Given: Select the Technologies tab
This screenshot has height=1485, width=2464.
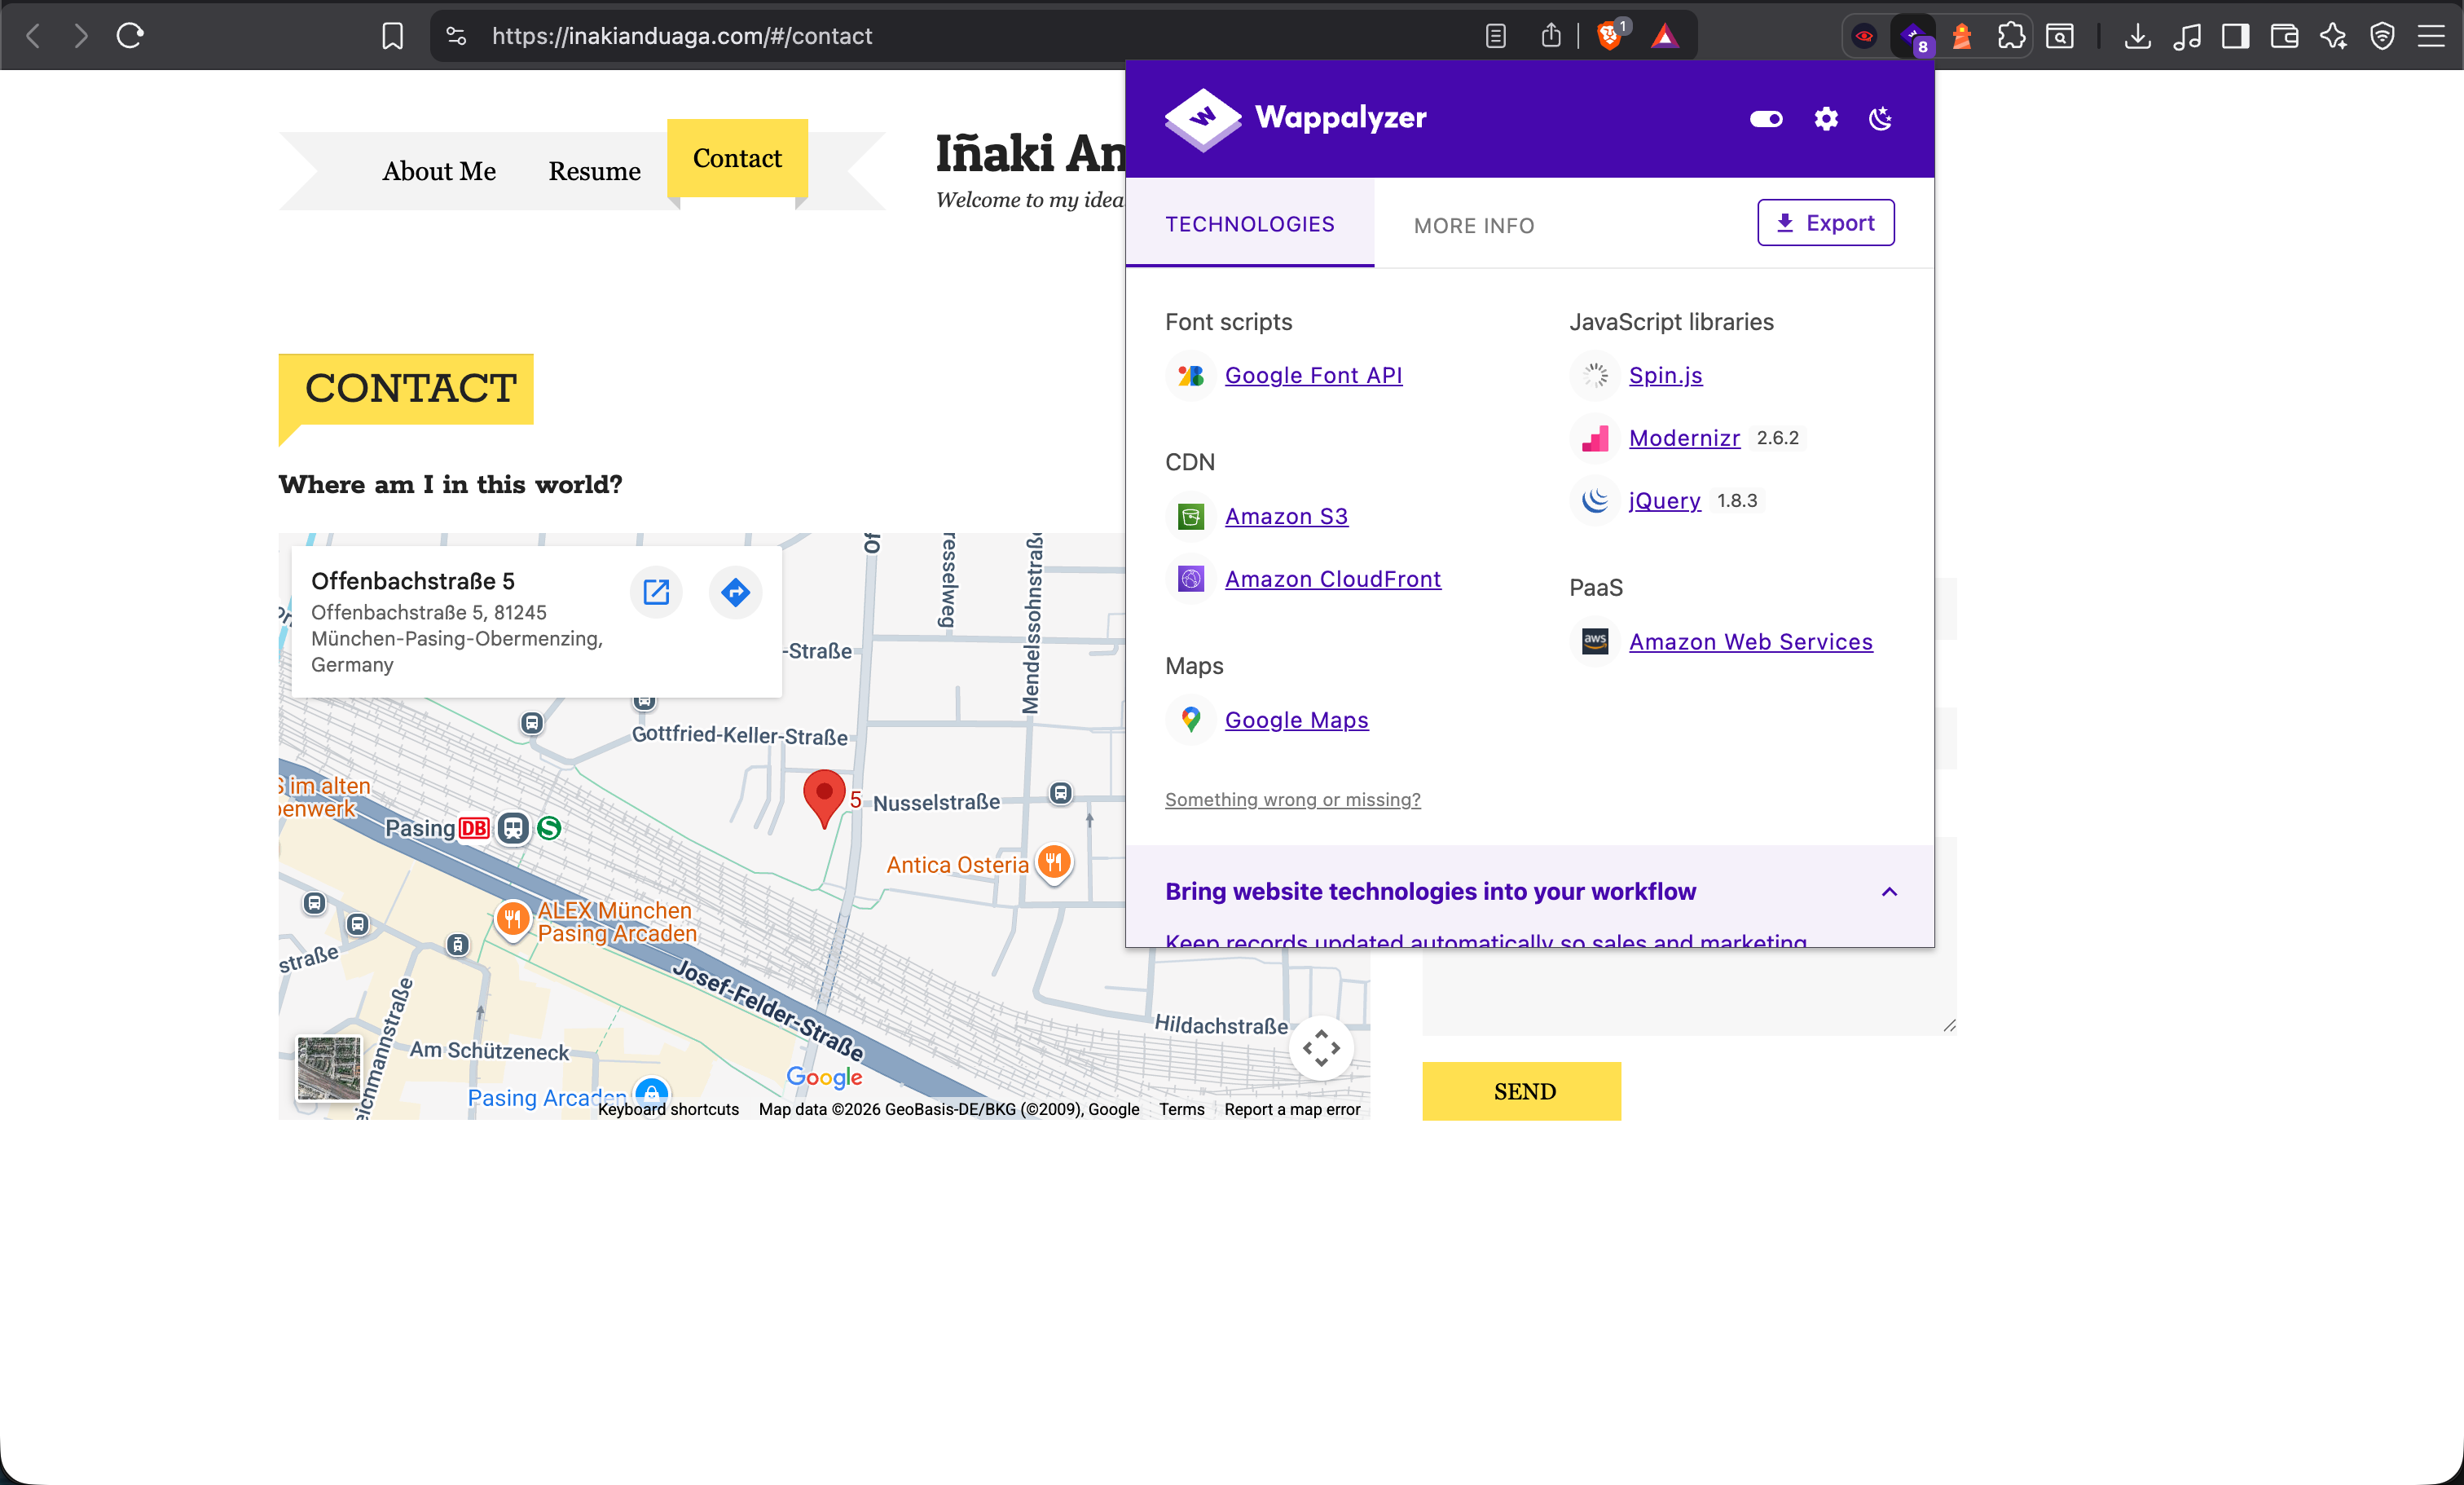Looking at the screenshot, I should click(1250, 224).
